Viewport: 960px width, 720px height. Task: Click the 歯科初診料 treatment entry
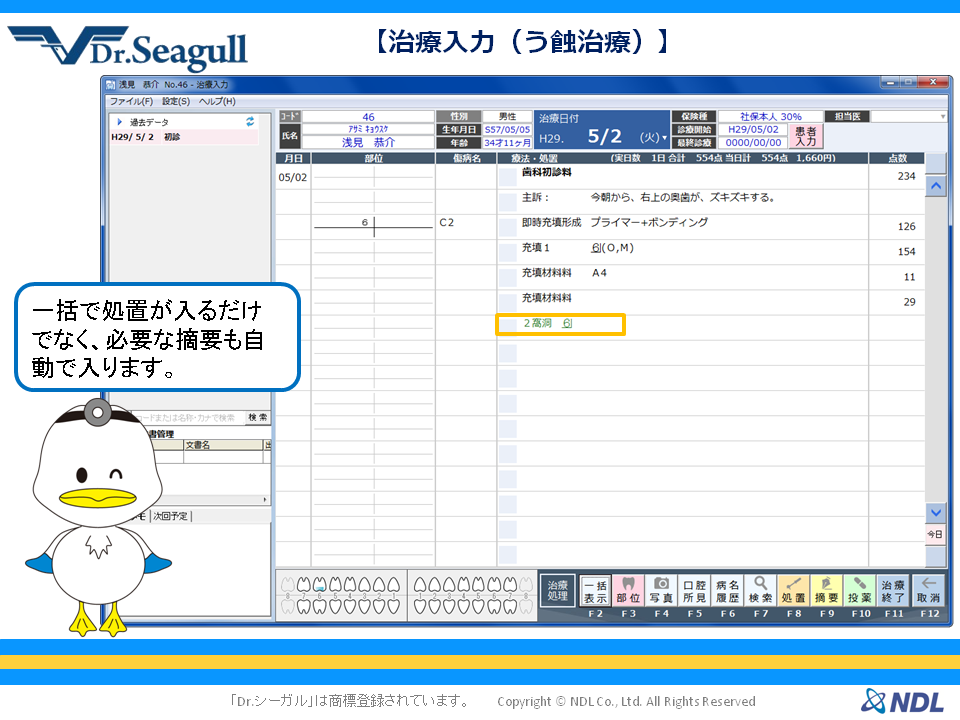(547, 173)
